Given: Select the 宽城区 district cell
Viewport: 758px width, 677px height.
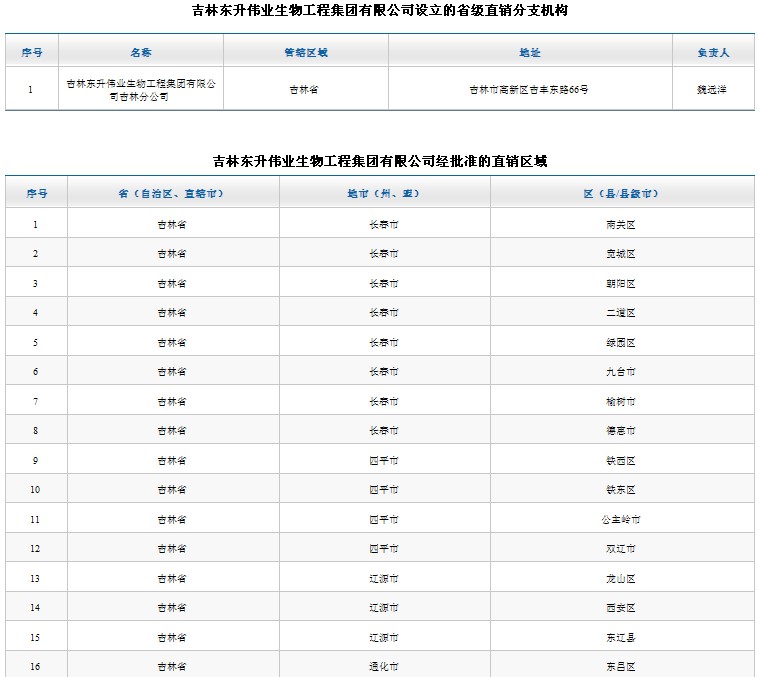Looking at the screenshot, I should click(x=621, y=254).
